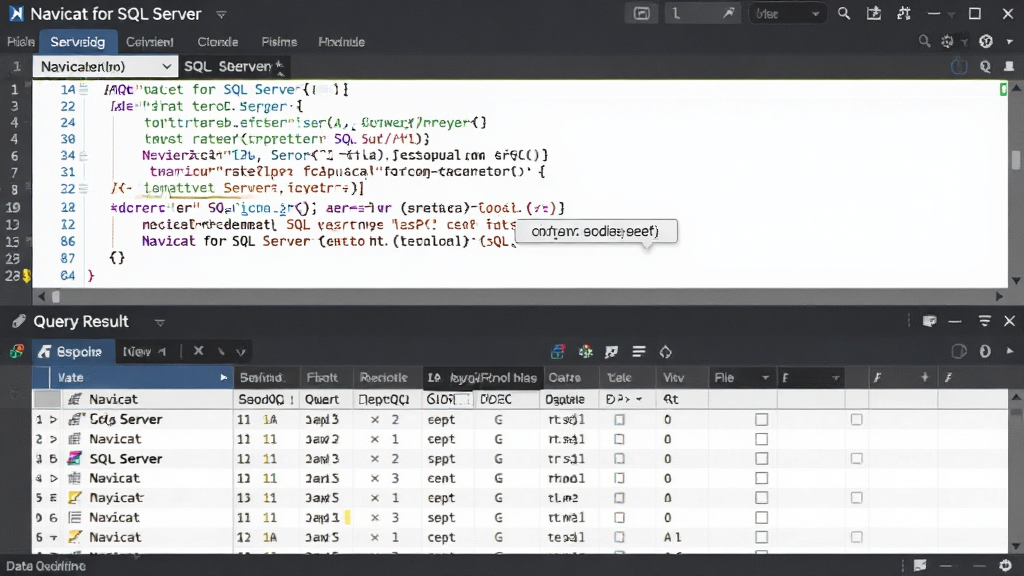This screenshot has width=1024, height=576.
Task: Click the lines list icon in the results toolbar
Action: click(639, 352)
